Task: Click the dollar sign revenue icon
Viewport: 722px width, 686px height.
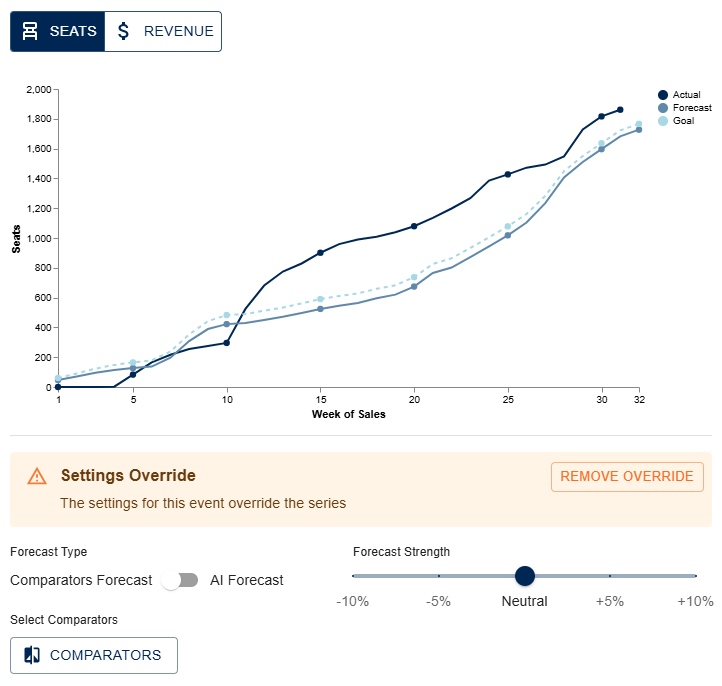Action: [124, 31]
